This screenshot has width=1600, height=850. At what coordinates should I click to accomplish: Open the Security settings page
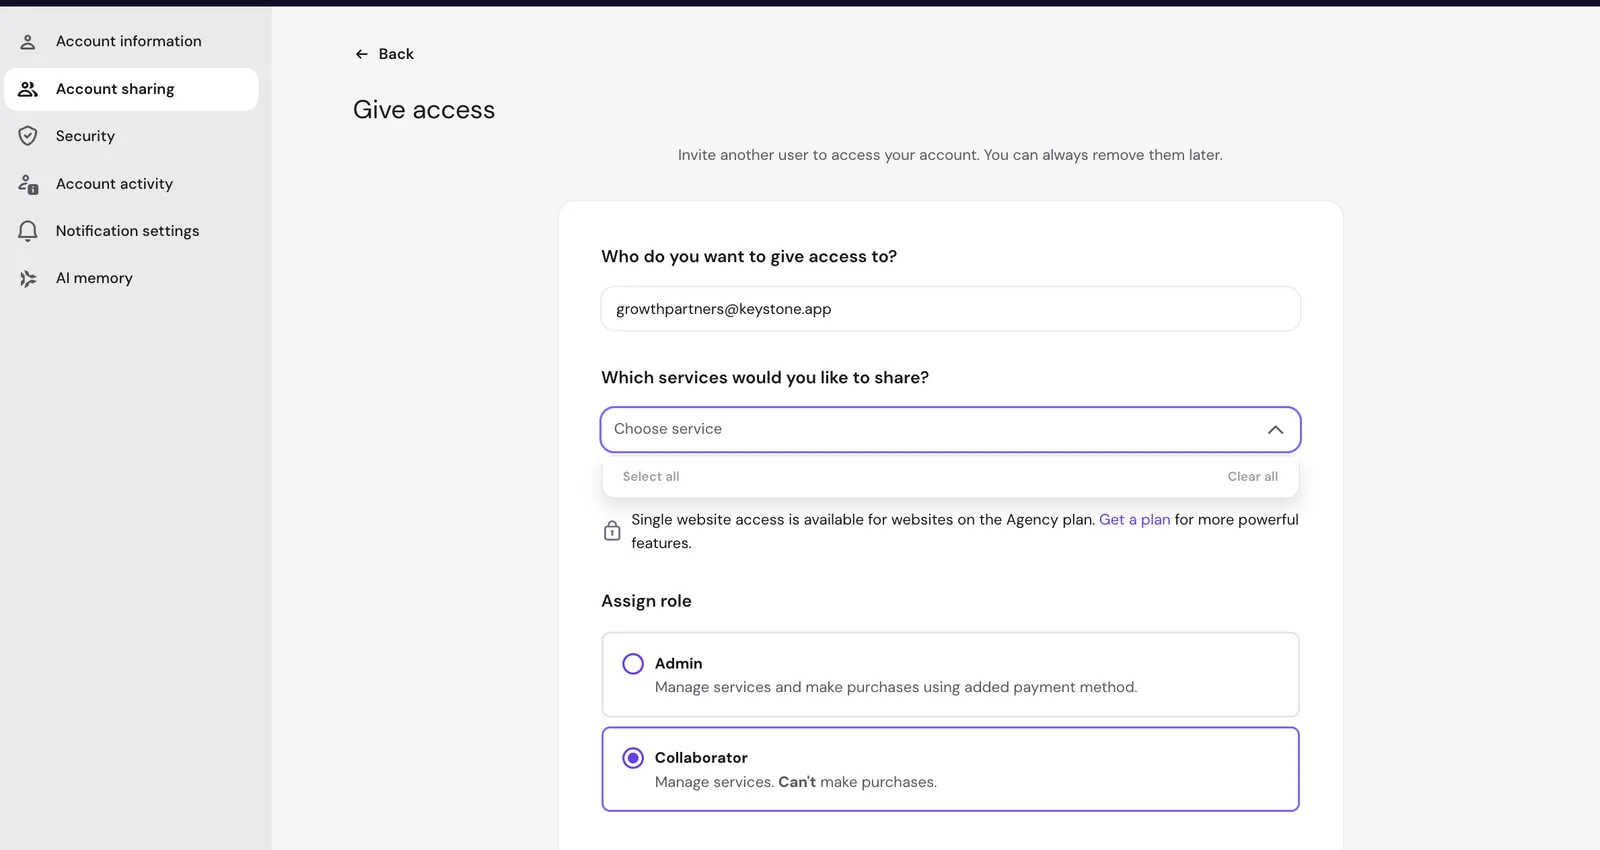[x=131, y=136]
